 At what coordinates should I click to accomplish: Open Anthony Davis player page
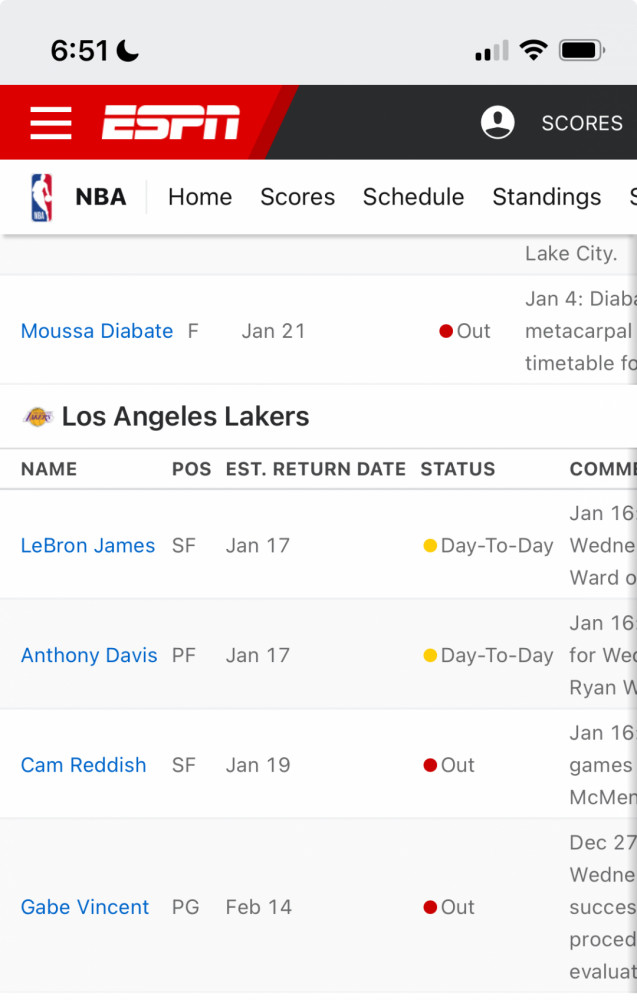coord(89,655)
